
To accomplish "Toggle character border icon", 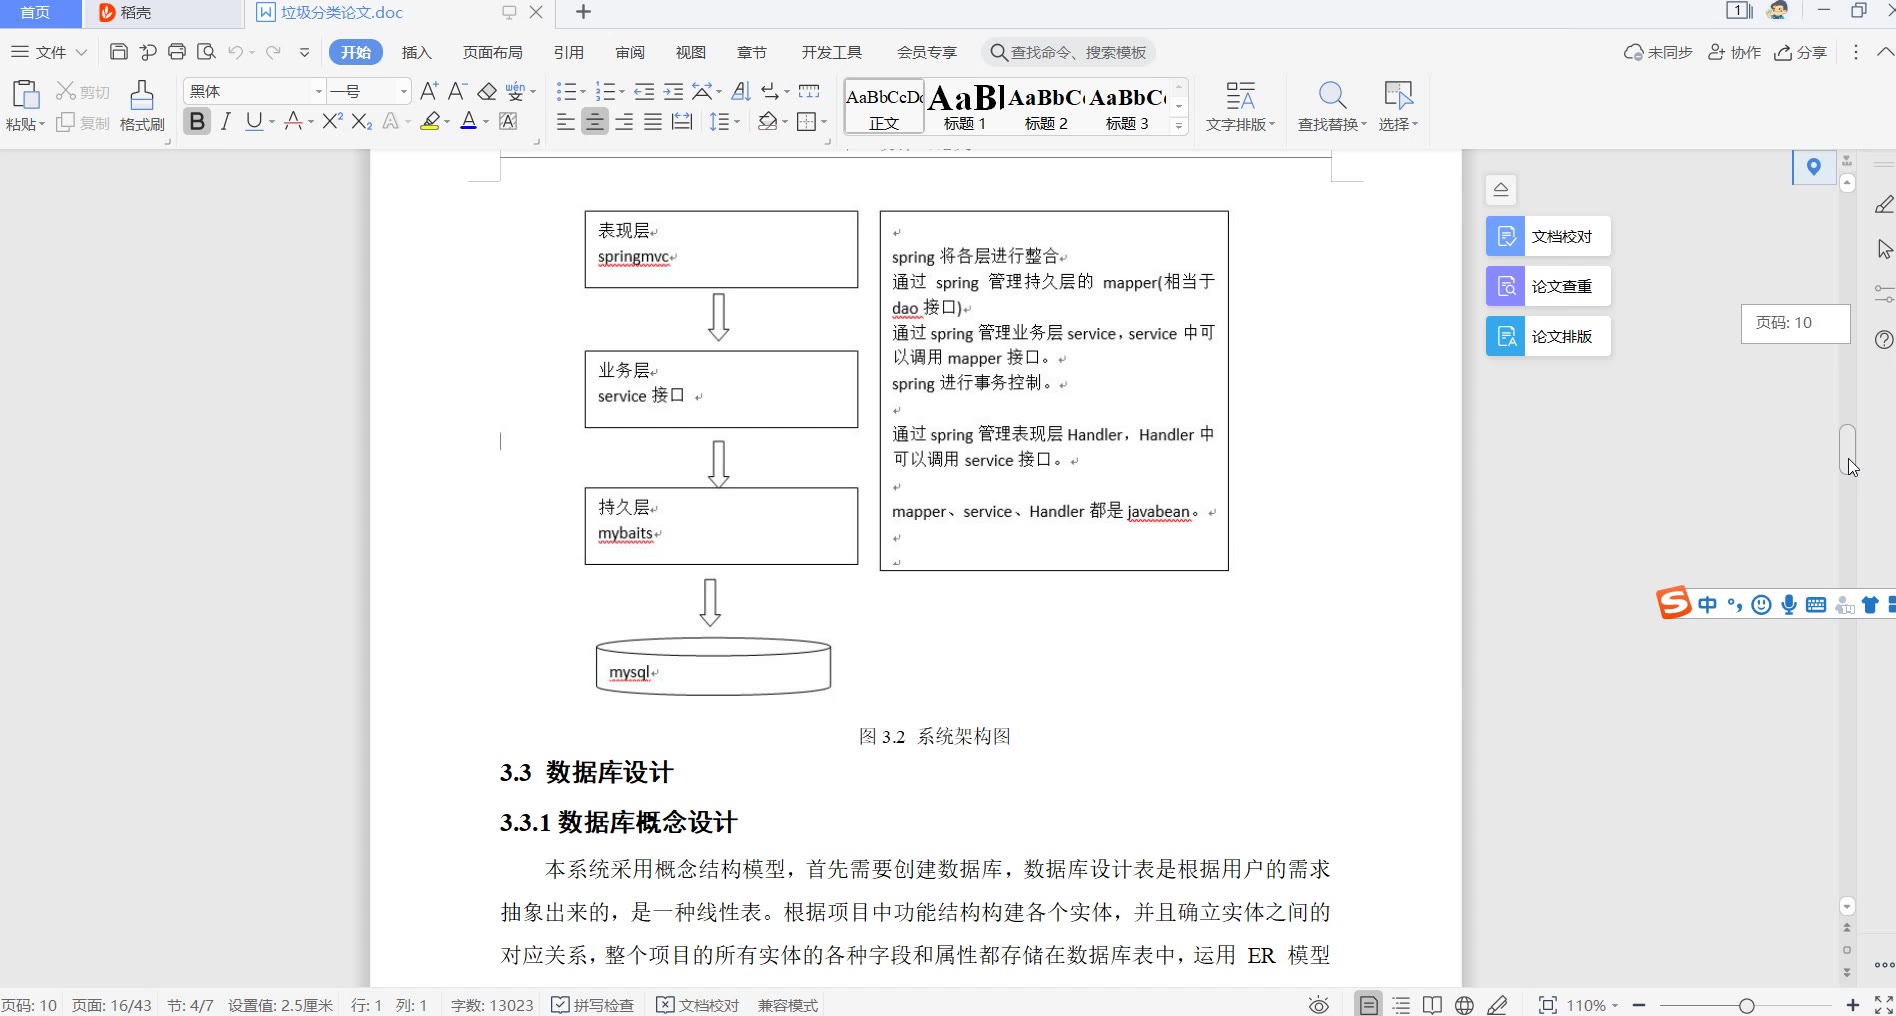I will tap(508, 121).
